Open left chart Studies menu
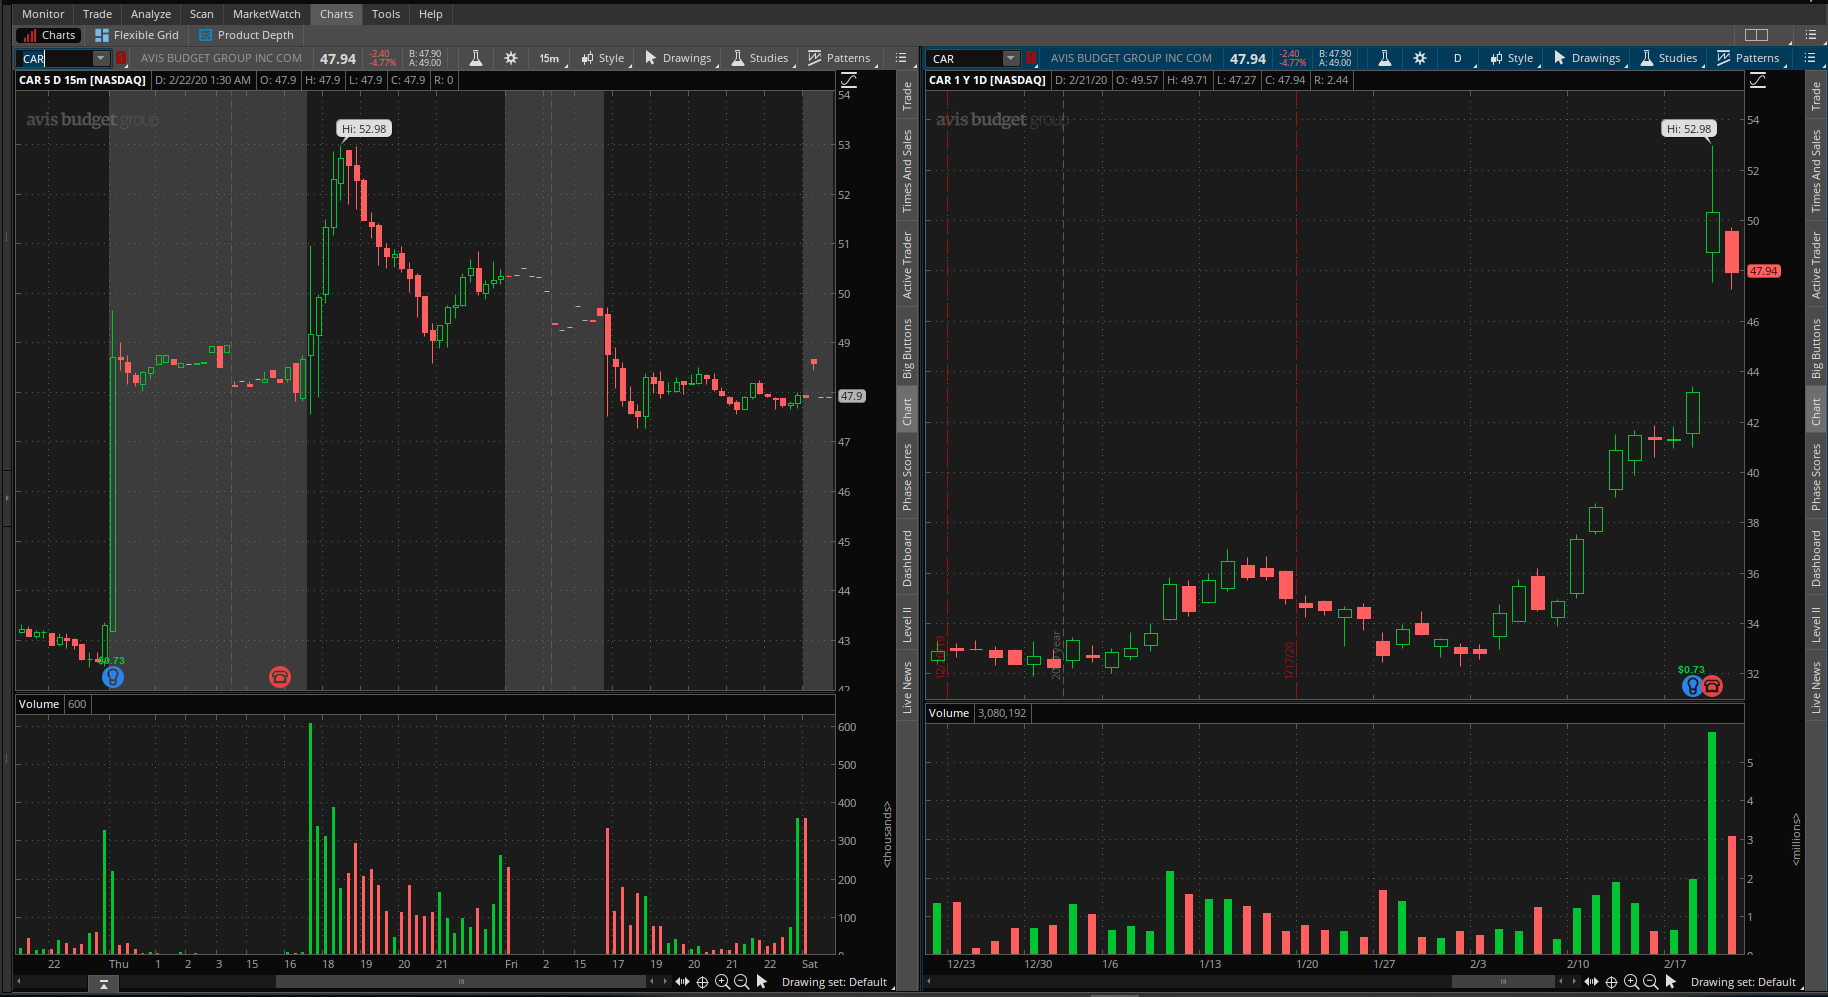1828x997 pixels. [760, 58]
